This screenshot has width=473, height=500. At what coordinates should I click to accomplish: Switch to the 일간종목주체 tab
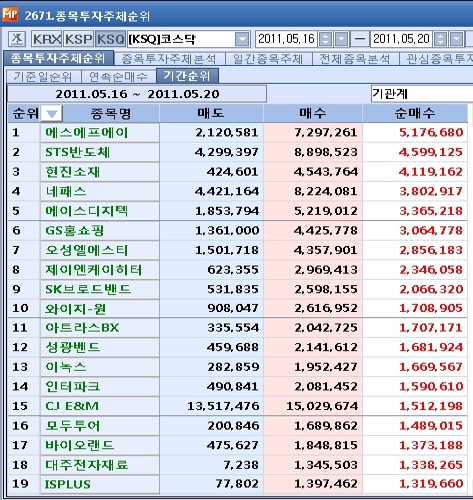[x=268, y=59]
